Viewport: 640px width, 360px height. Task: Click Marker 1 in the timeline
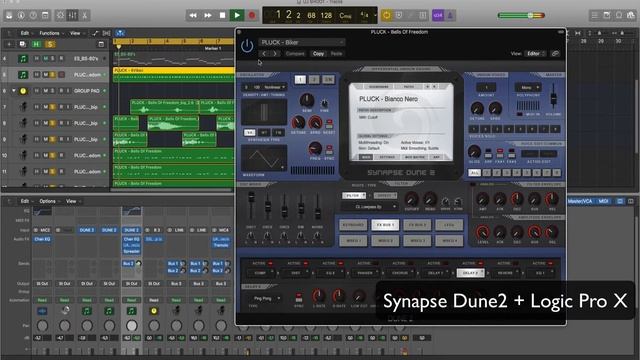[x=213, y=49]
